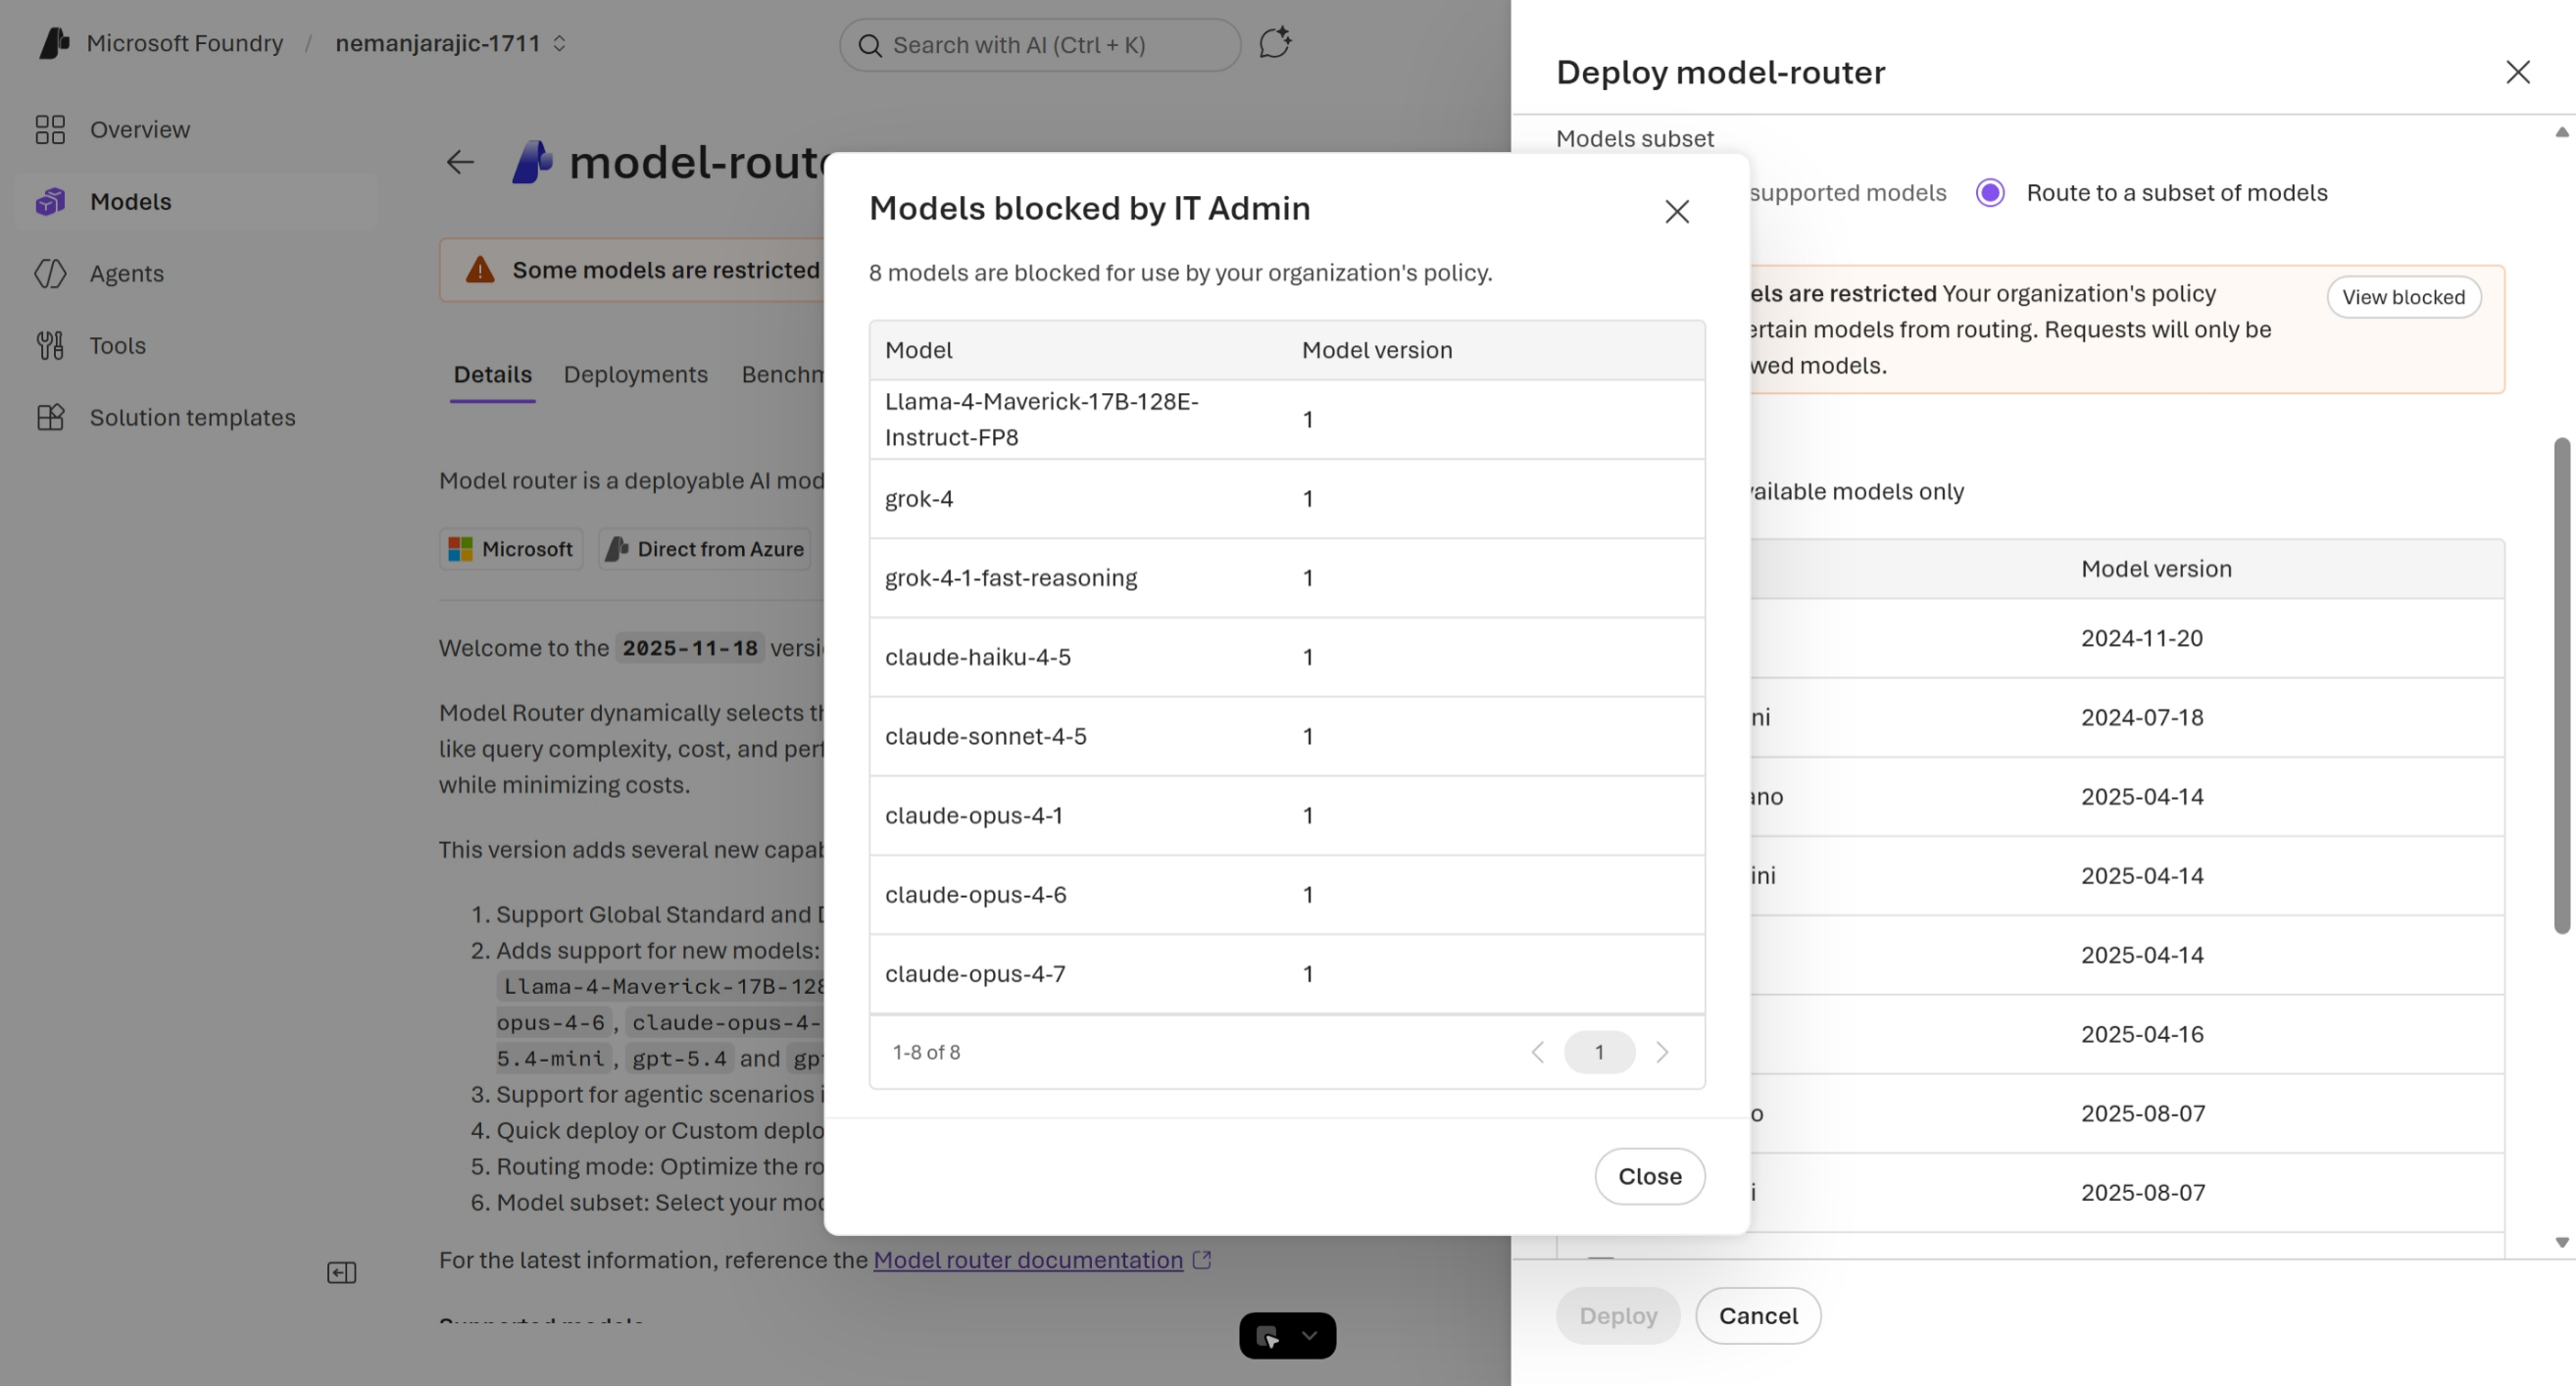Open the Model router documentation link
Viewport: 2576px width, 1386px height.
[x=1028, y=1260]
